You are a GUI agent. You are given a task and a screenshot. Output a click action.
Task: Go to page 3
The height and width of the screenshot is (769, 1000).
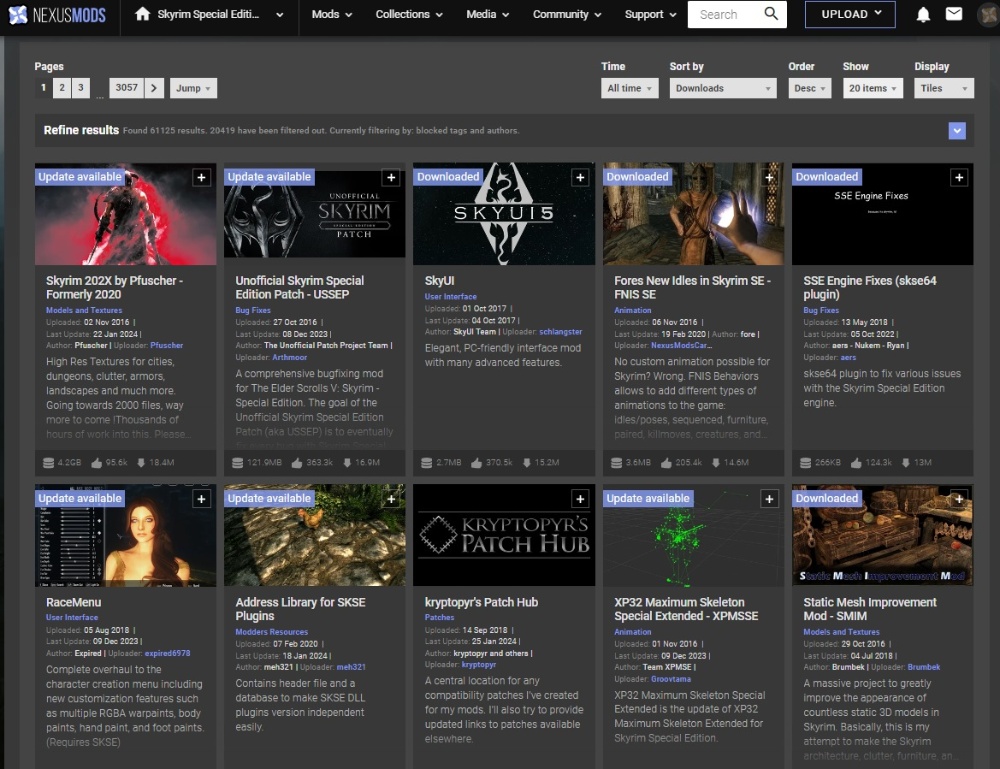tap(80, 87)
